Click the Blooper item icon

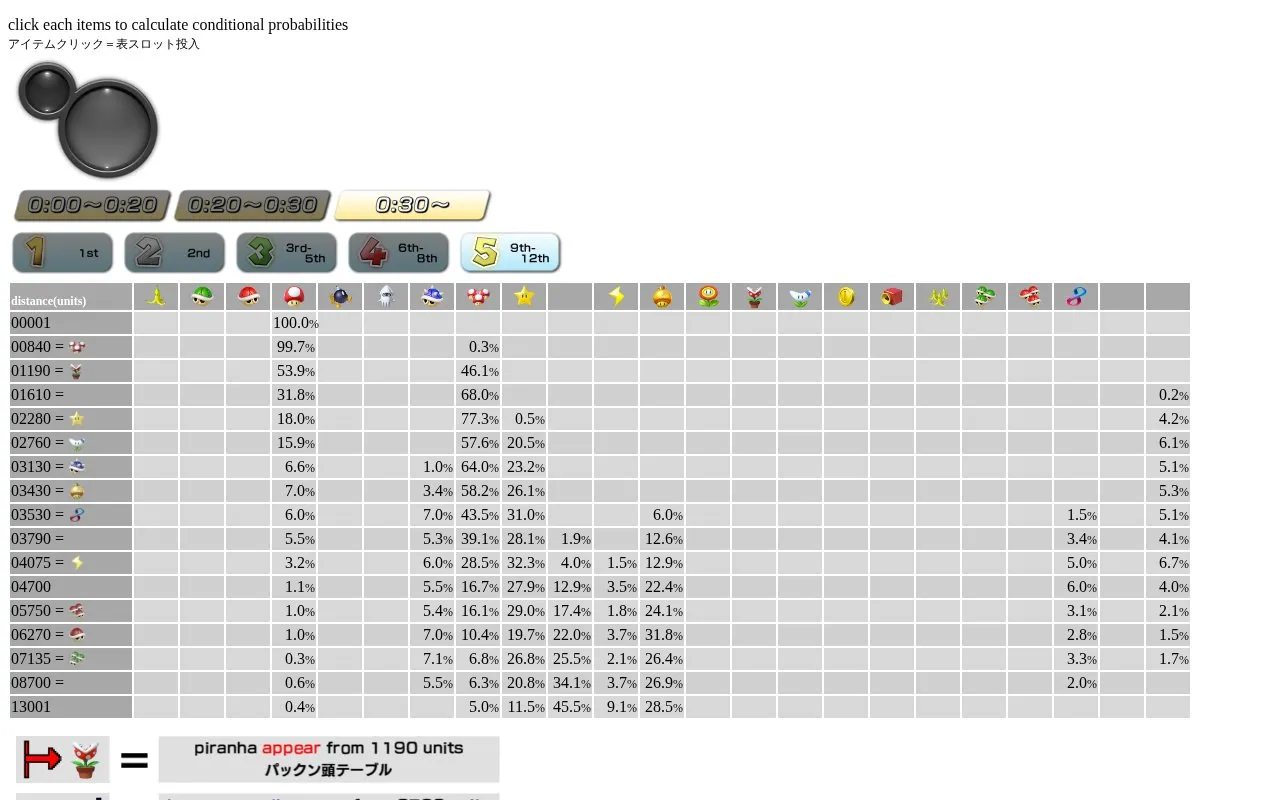tap(386, 296)
